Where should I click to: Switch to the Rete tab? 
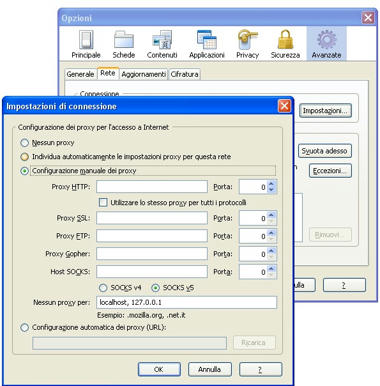pyautogui.click(x=108, y=73)
